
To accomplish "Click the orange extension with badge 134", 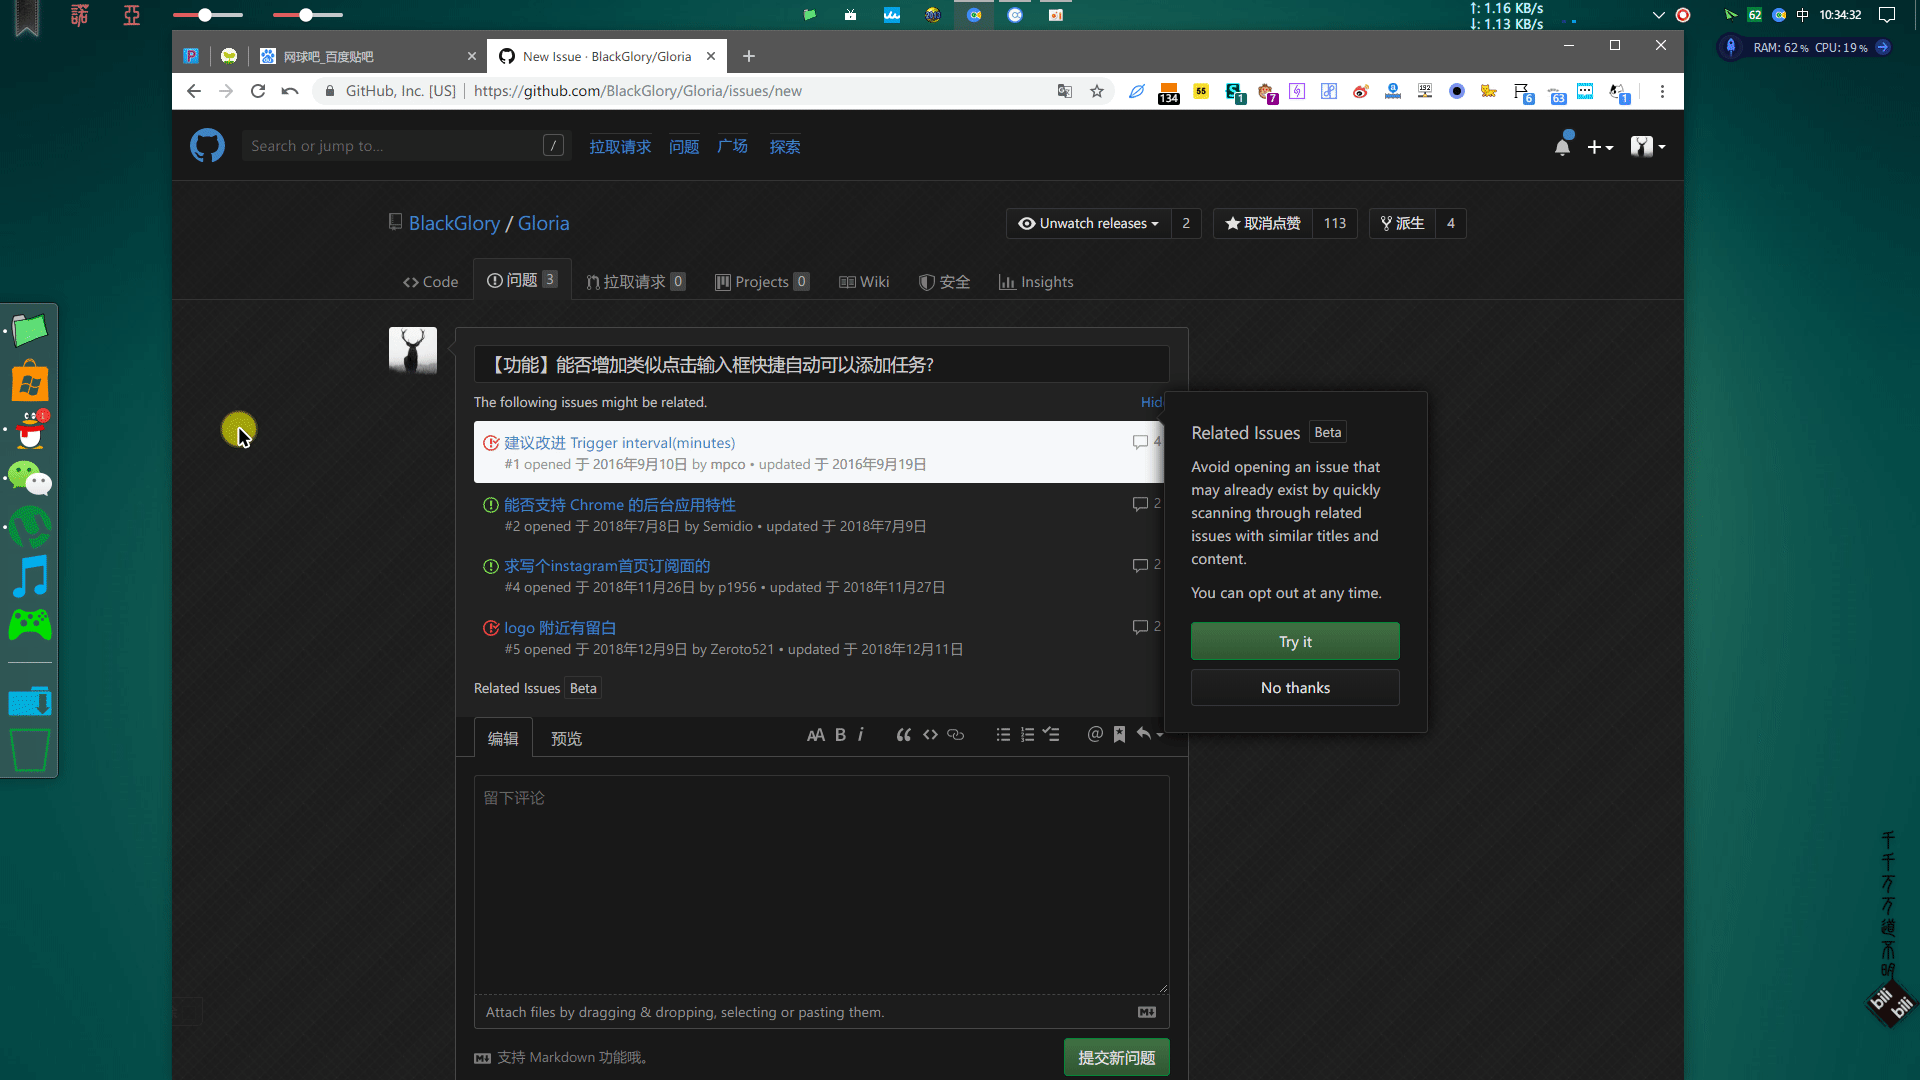I will (1169, 93).
